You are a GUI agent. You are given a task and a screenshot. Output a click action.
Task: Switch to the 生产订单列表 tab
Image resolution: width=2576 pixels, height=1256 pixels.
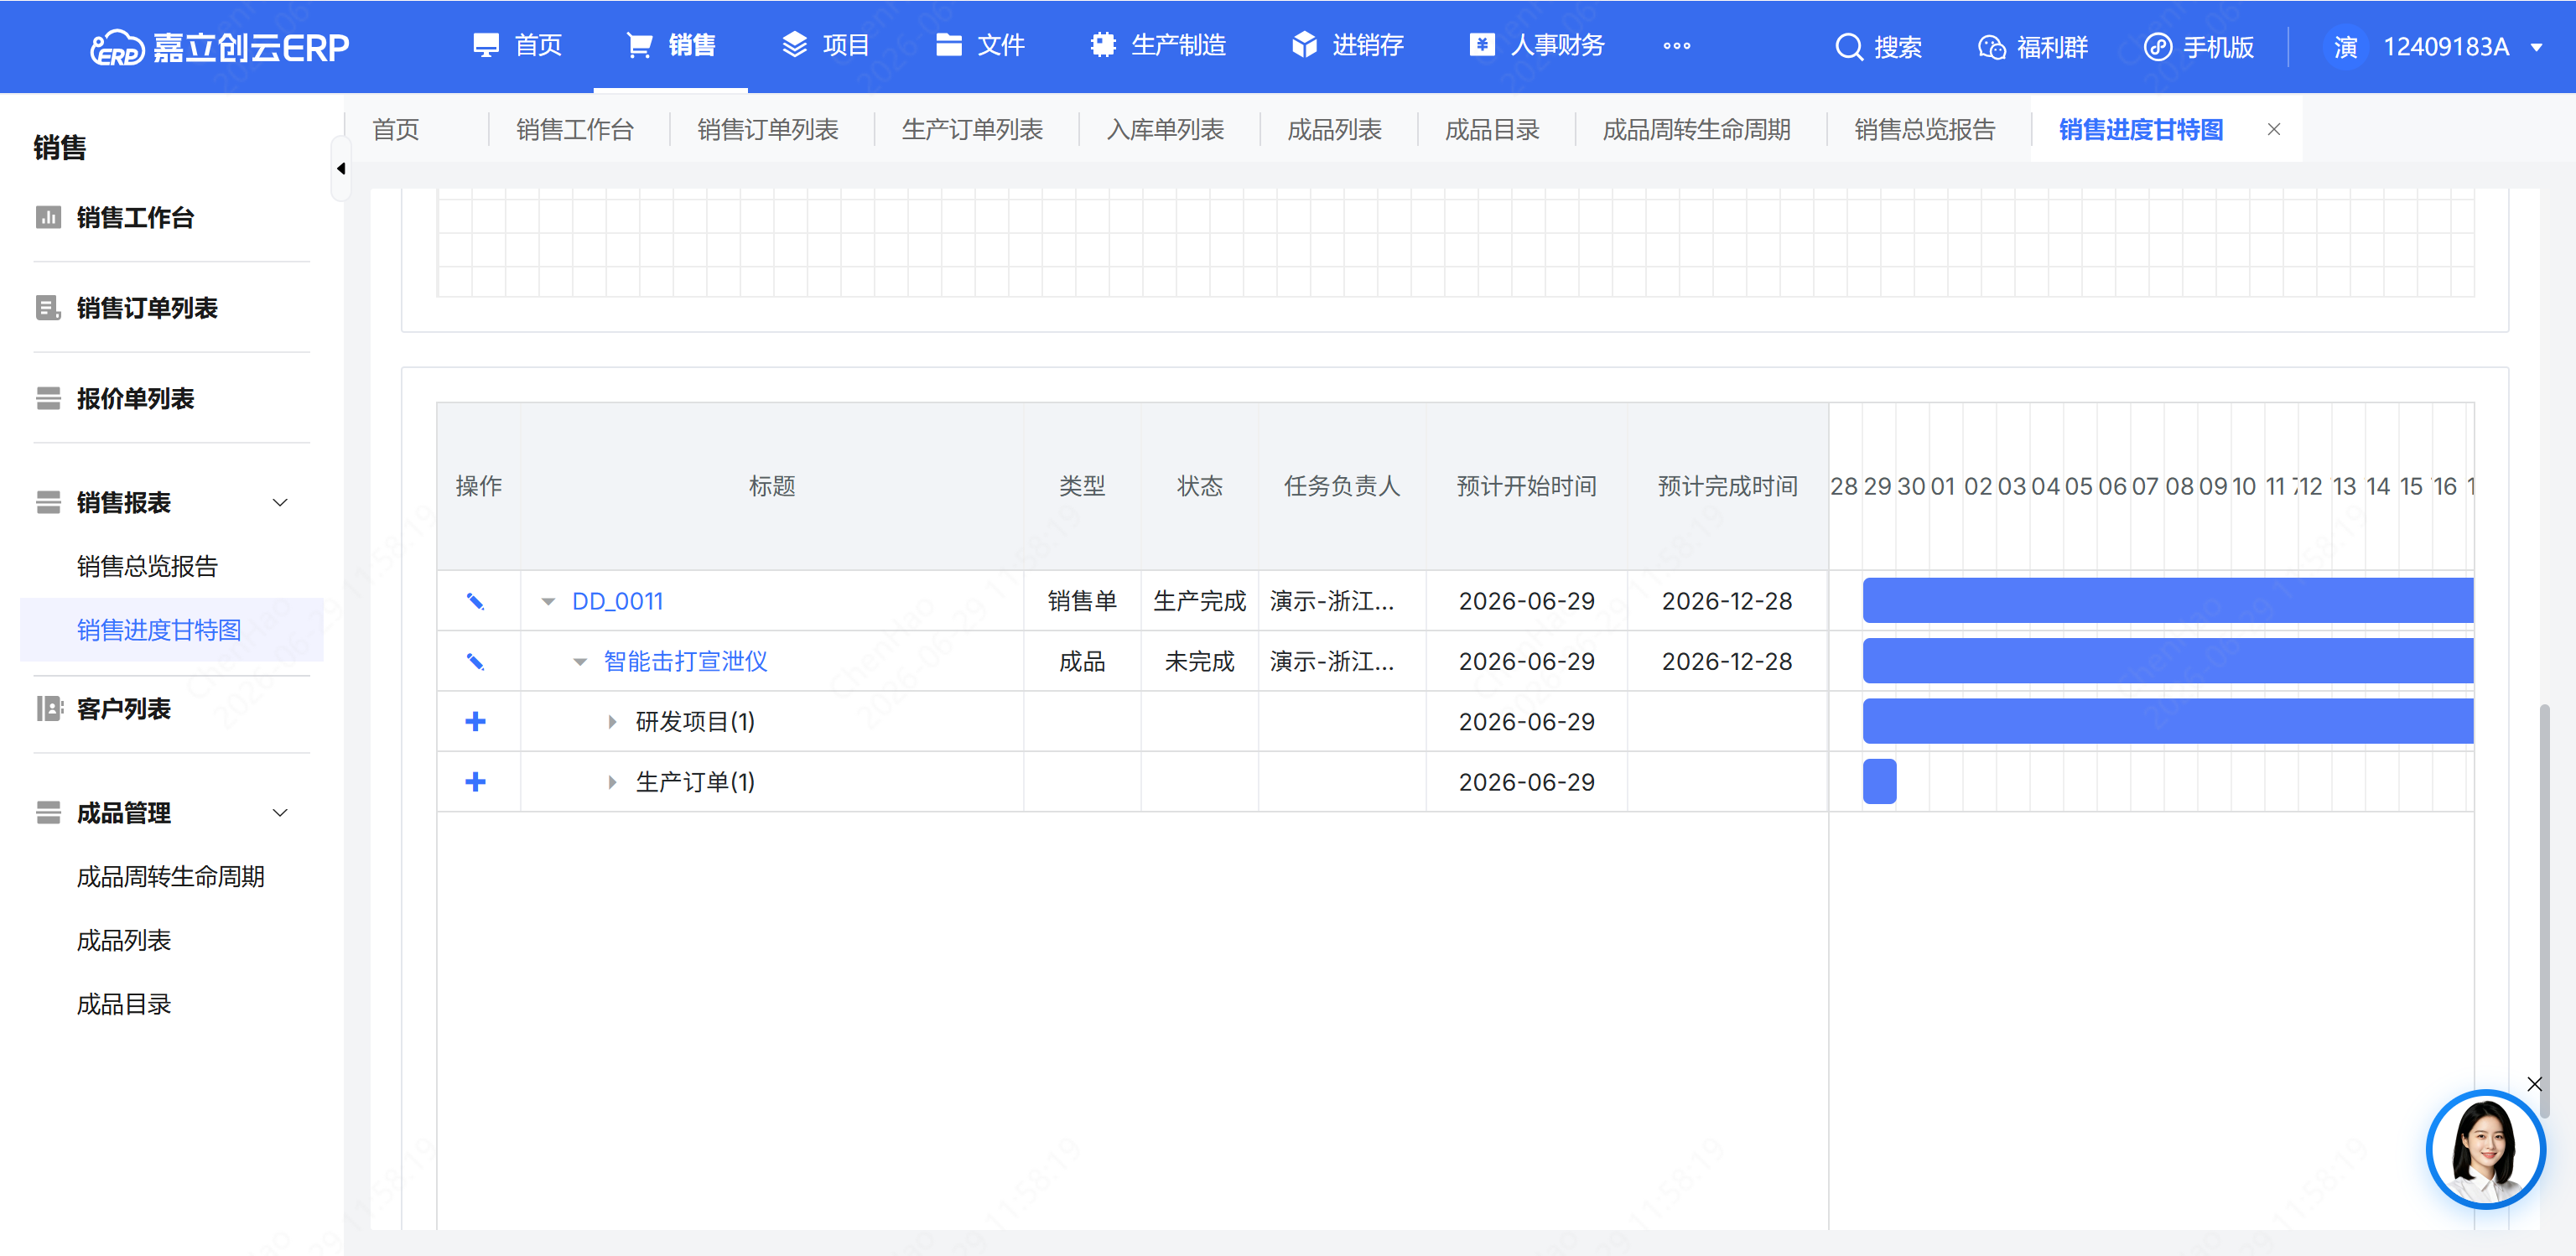[972, 130]
